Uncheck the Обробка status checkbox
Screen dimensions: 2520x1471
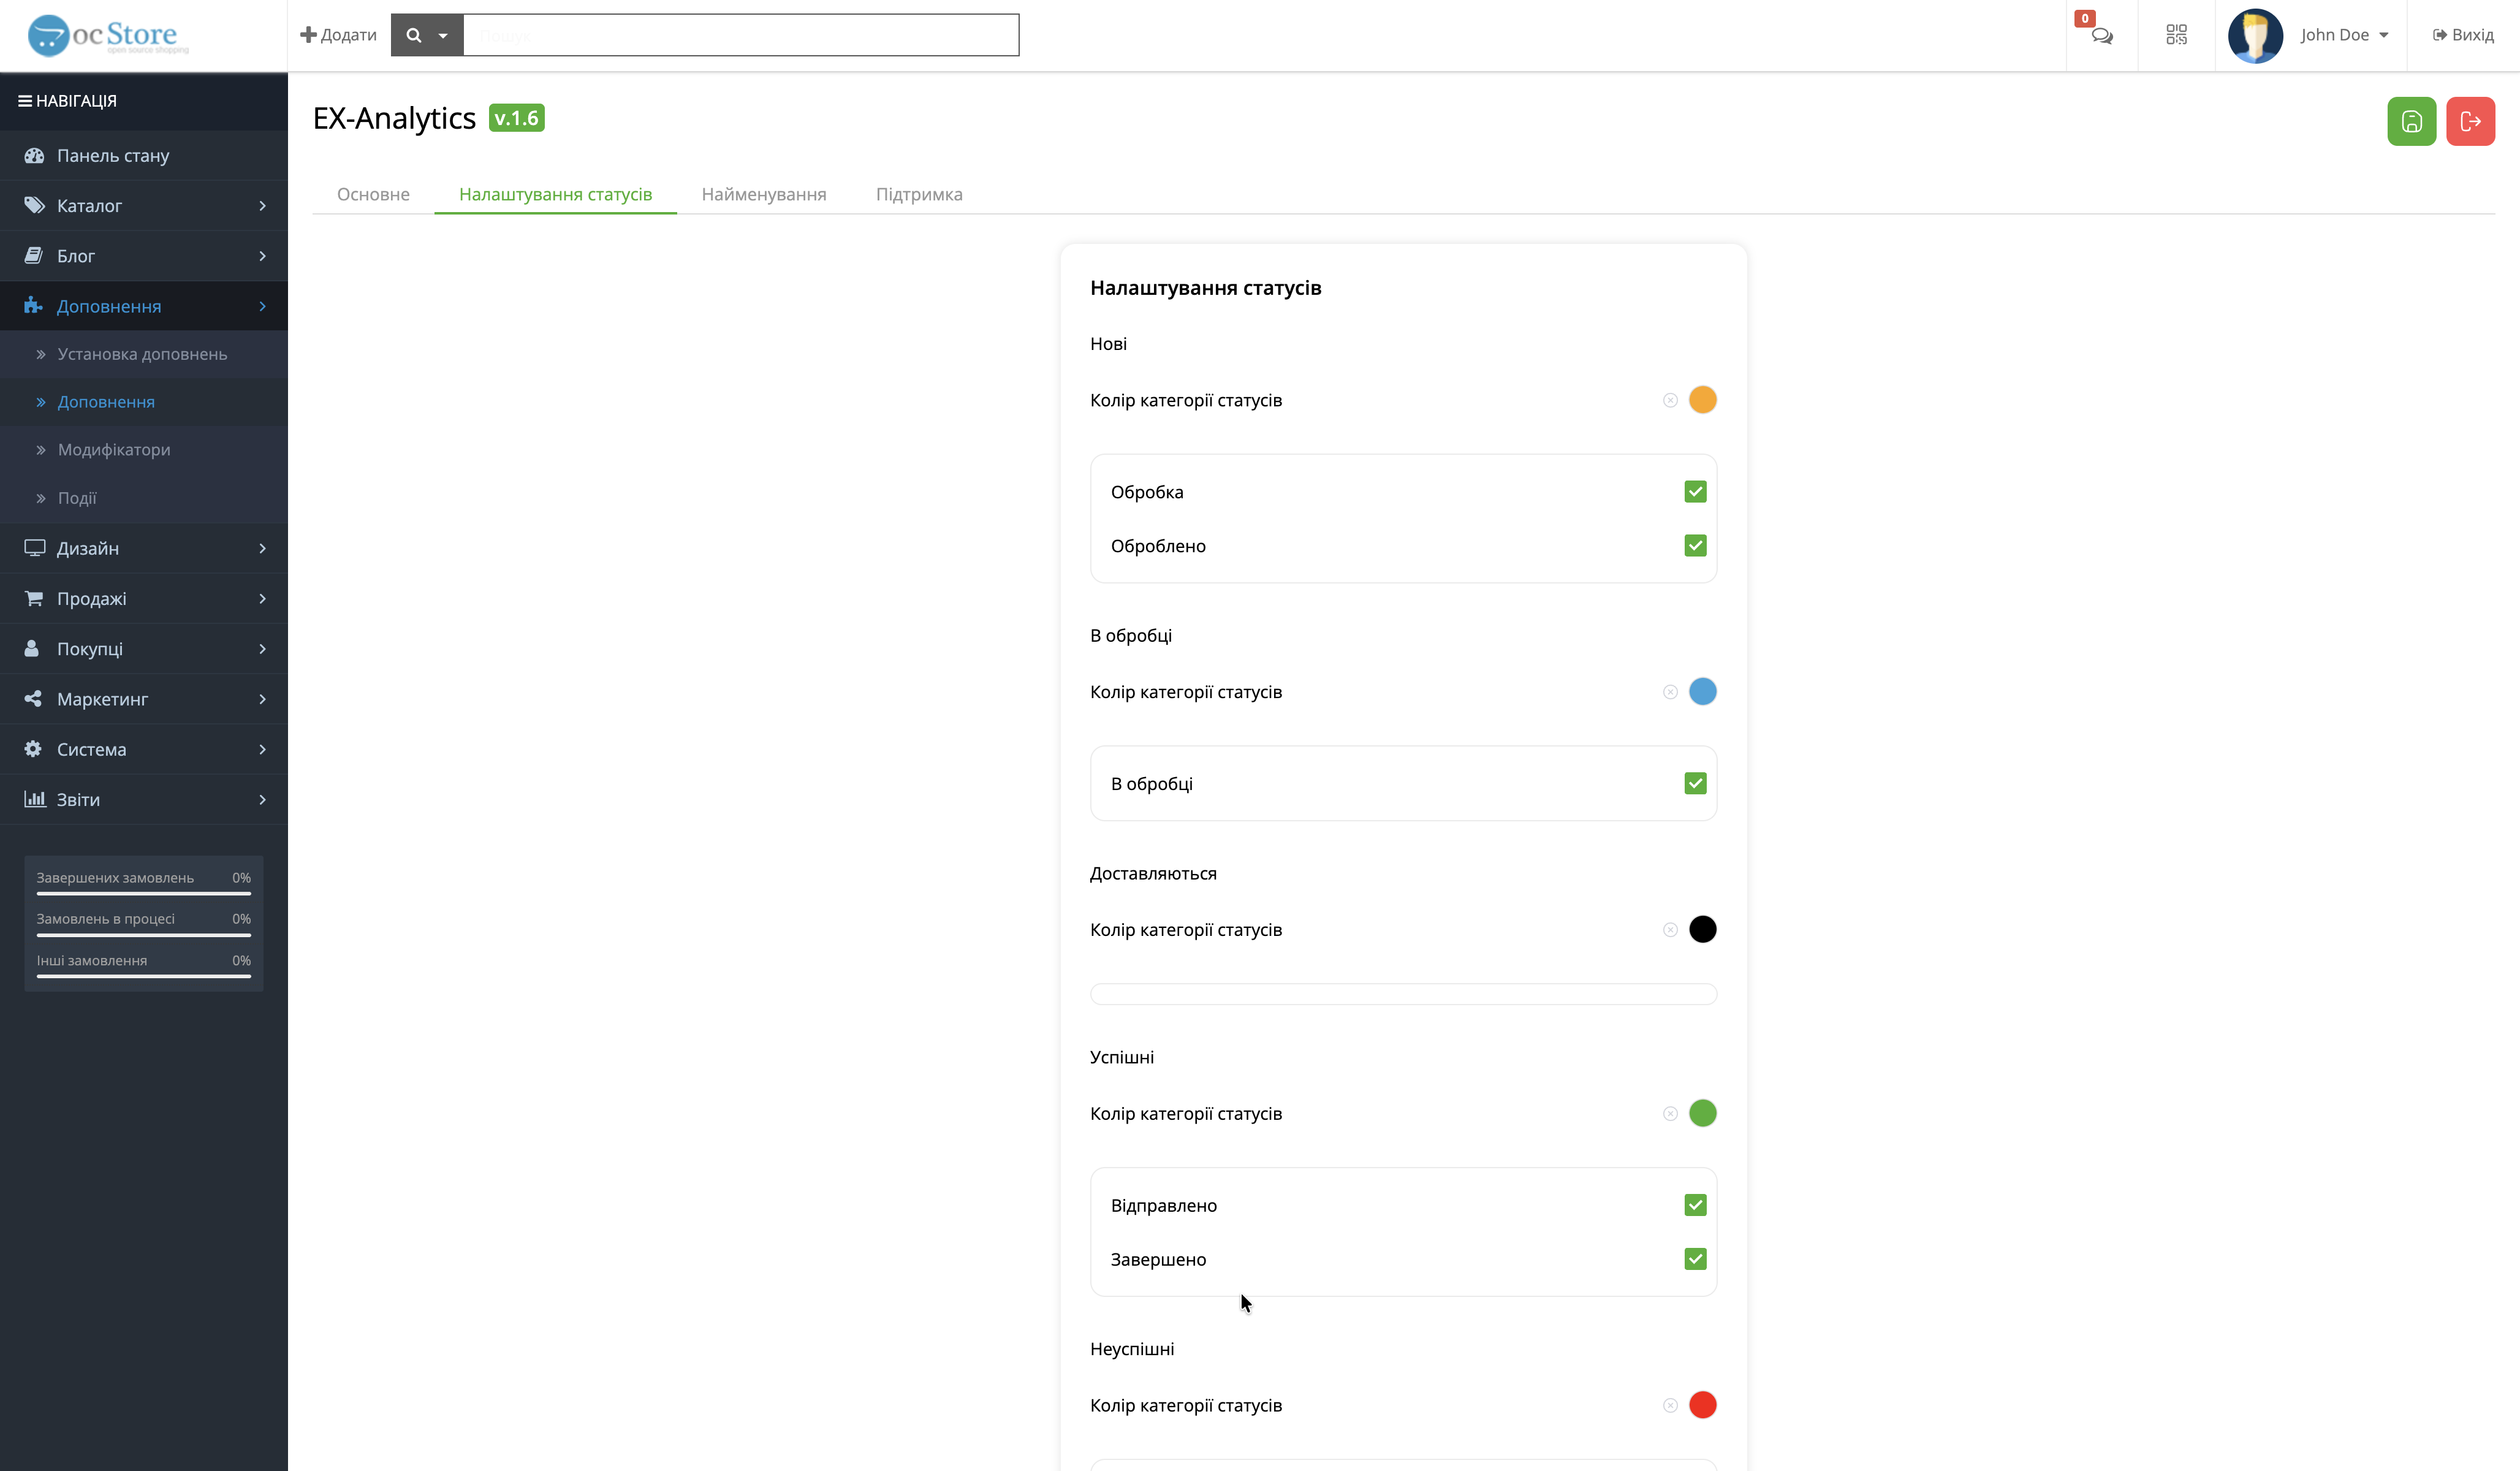coord(1694,491)
